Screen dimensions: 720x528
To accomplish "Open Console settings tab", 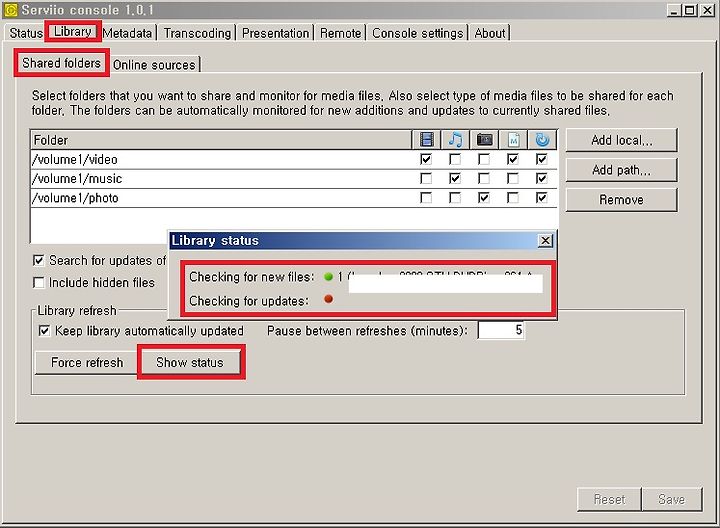I will [x=417, y=33].
